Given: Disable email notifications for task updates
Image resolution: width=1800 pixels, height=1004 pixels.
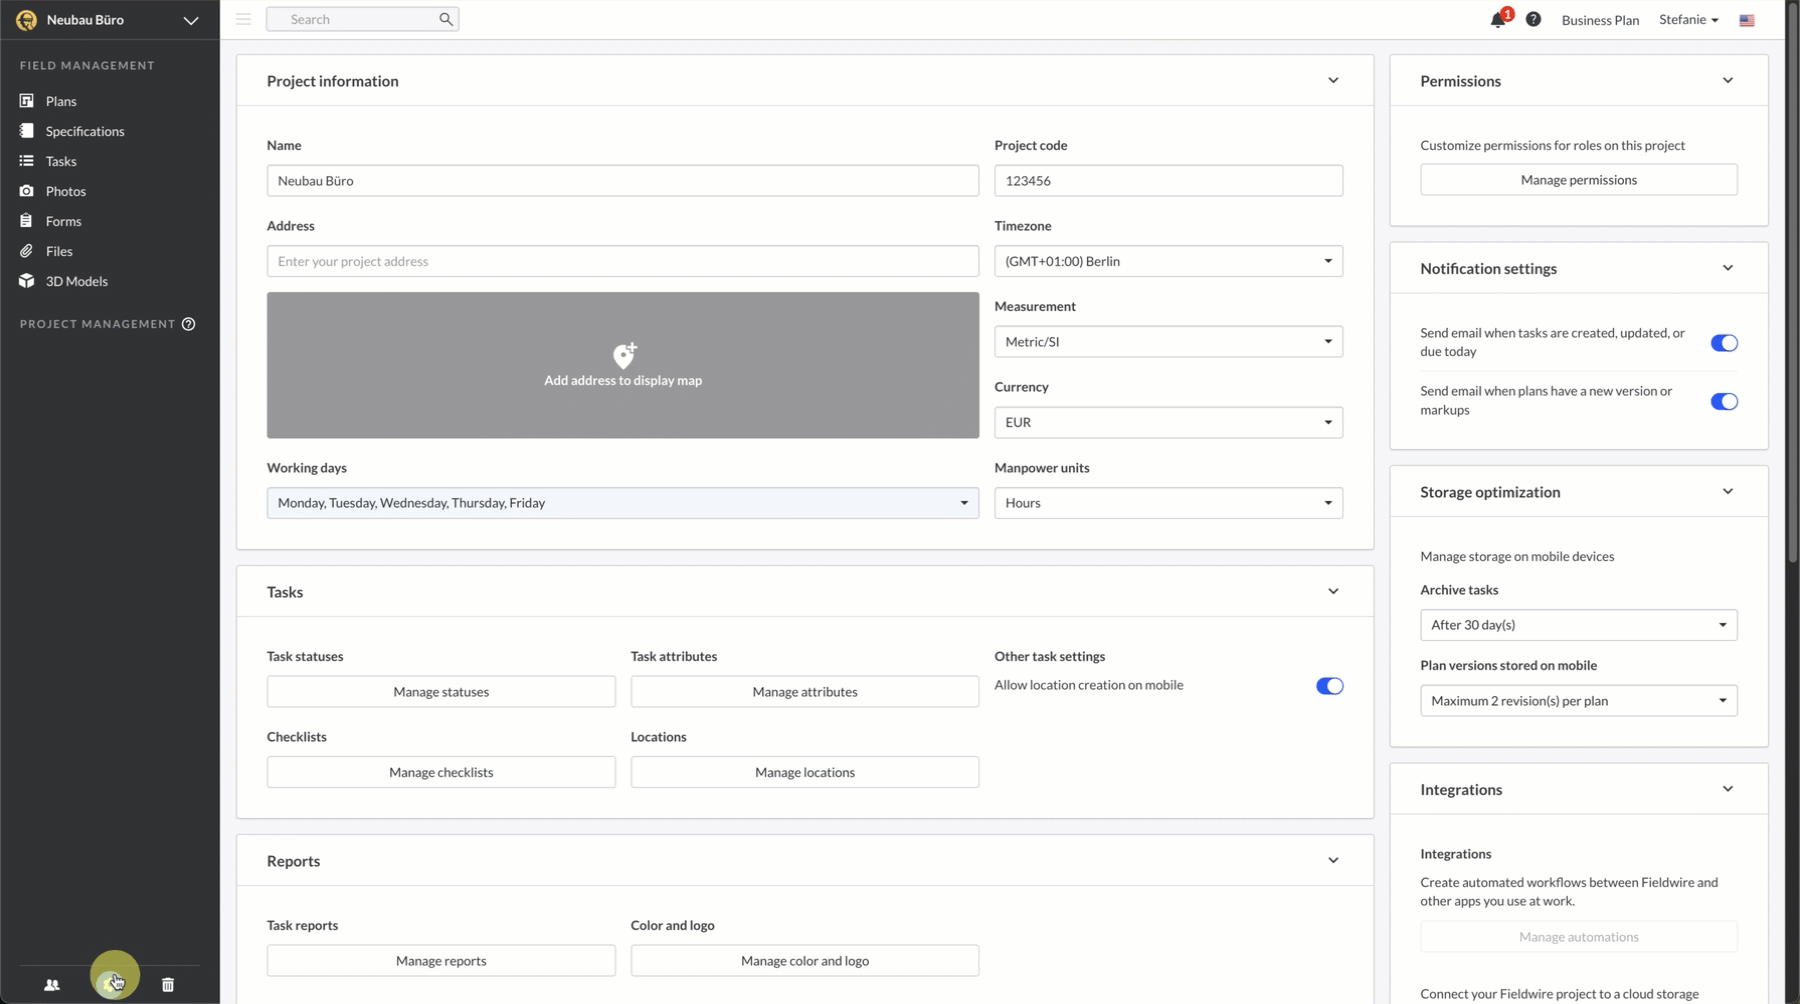Looking at the screenshot, I should (x=1723, y=343).
